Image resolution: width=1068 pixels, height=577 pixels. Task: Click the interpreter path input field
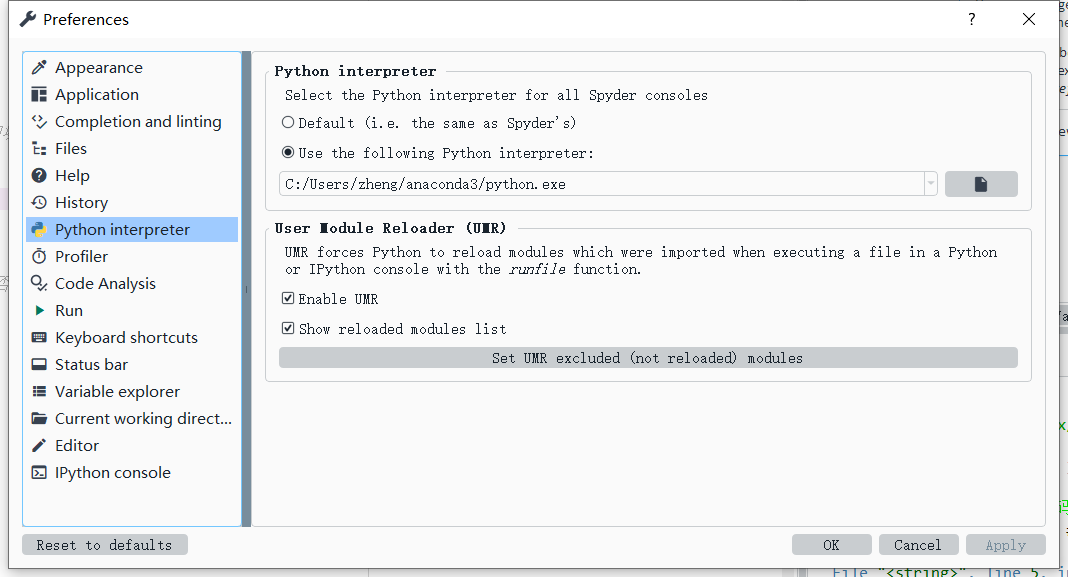600,184
